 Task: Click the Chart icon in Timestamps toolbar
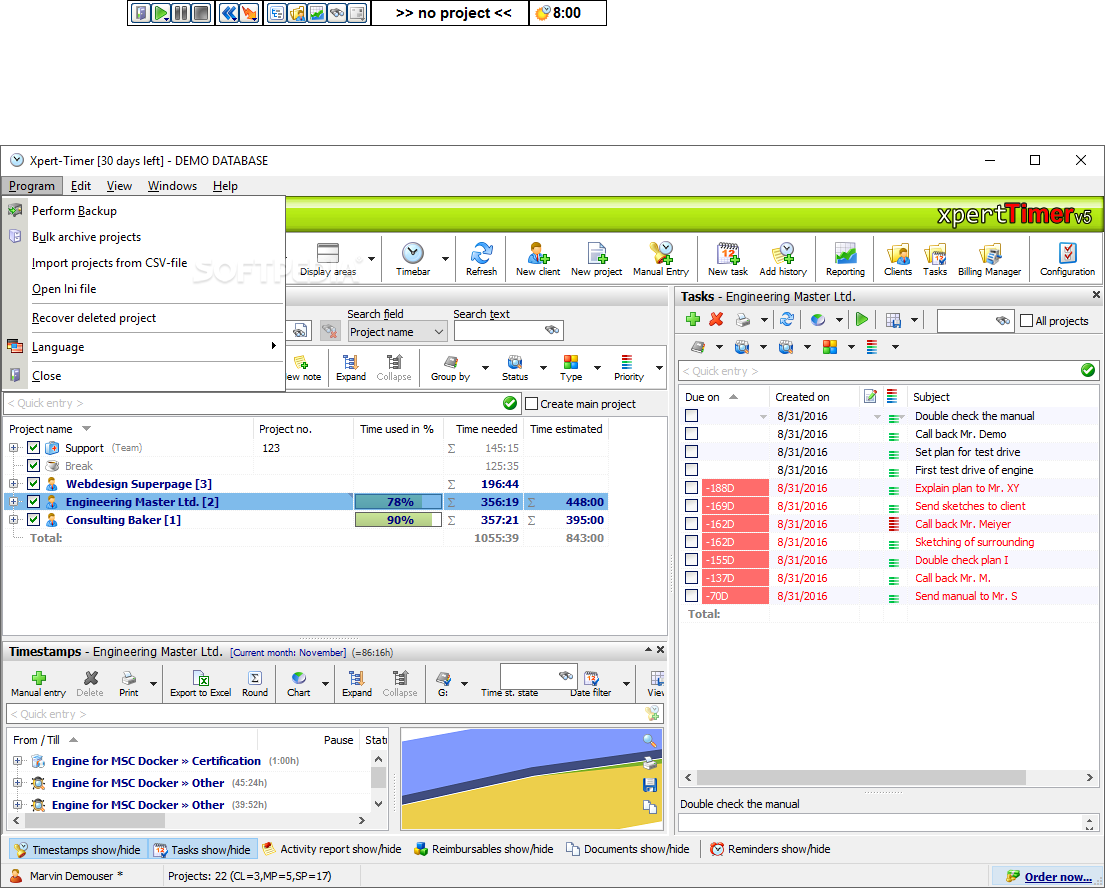point(299,684)
